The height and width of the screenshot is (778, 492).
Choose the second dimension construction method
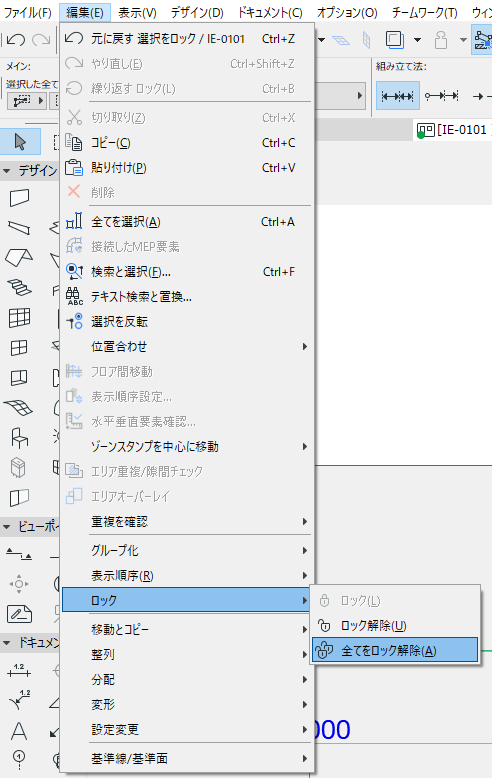[x=441, y=96]
